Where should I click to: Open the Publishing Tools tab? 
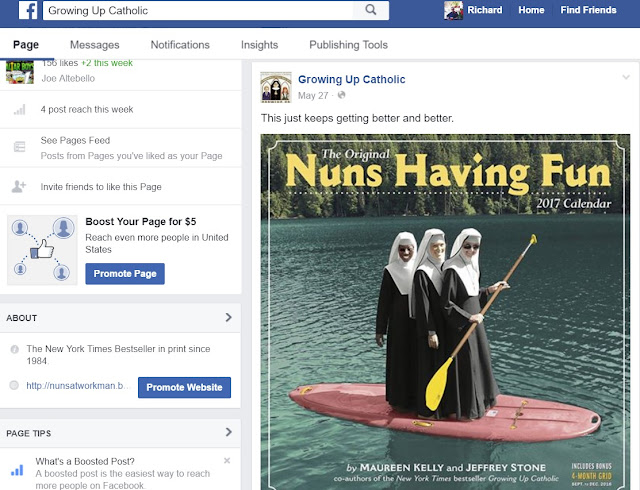[x=349, y=45]
